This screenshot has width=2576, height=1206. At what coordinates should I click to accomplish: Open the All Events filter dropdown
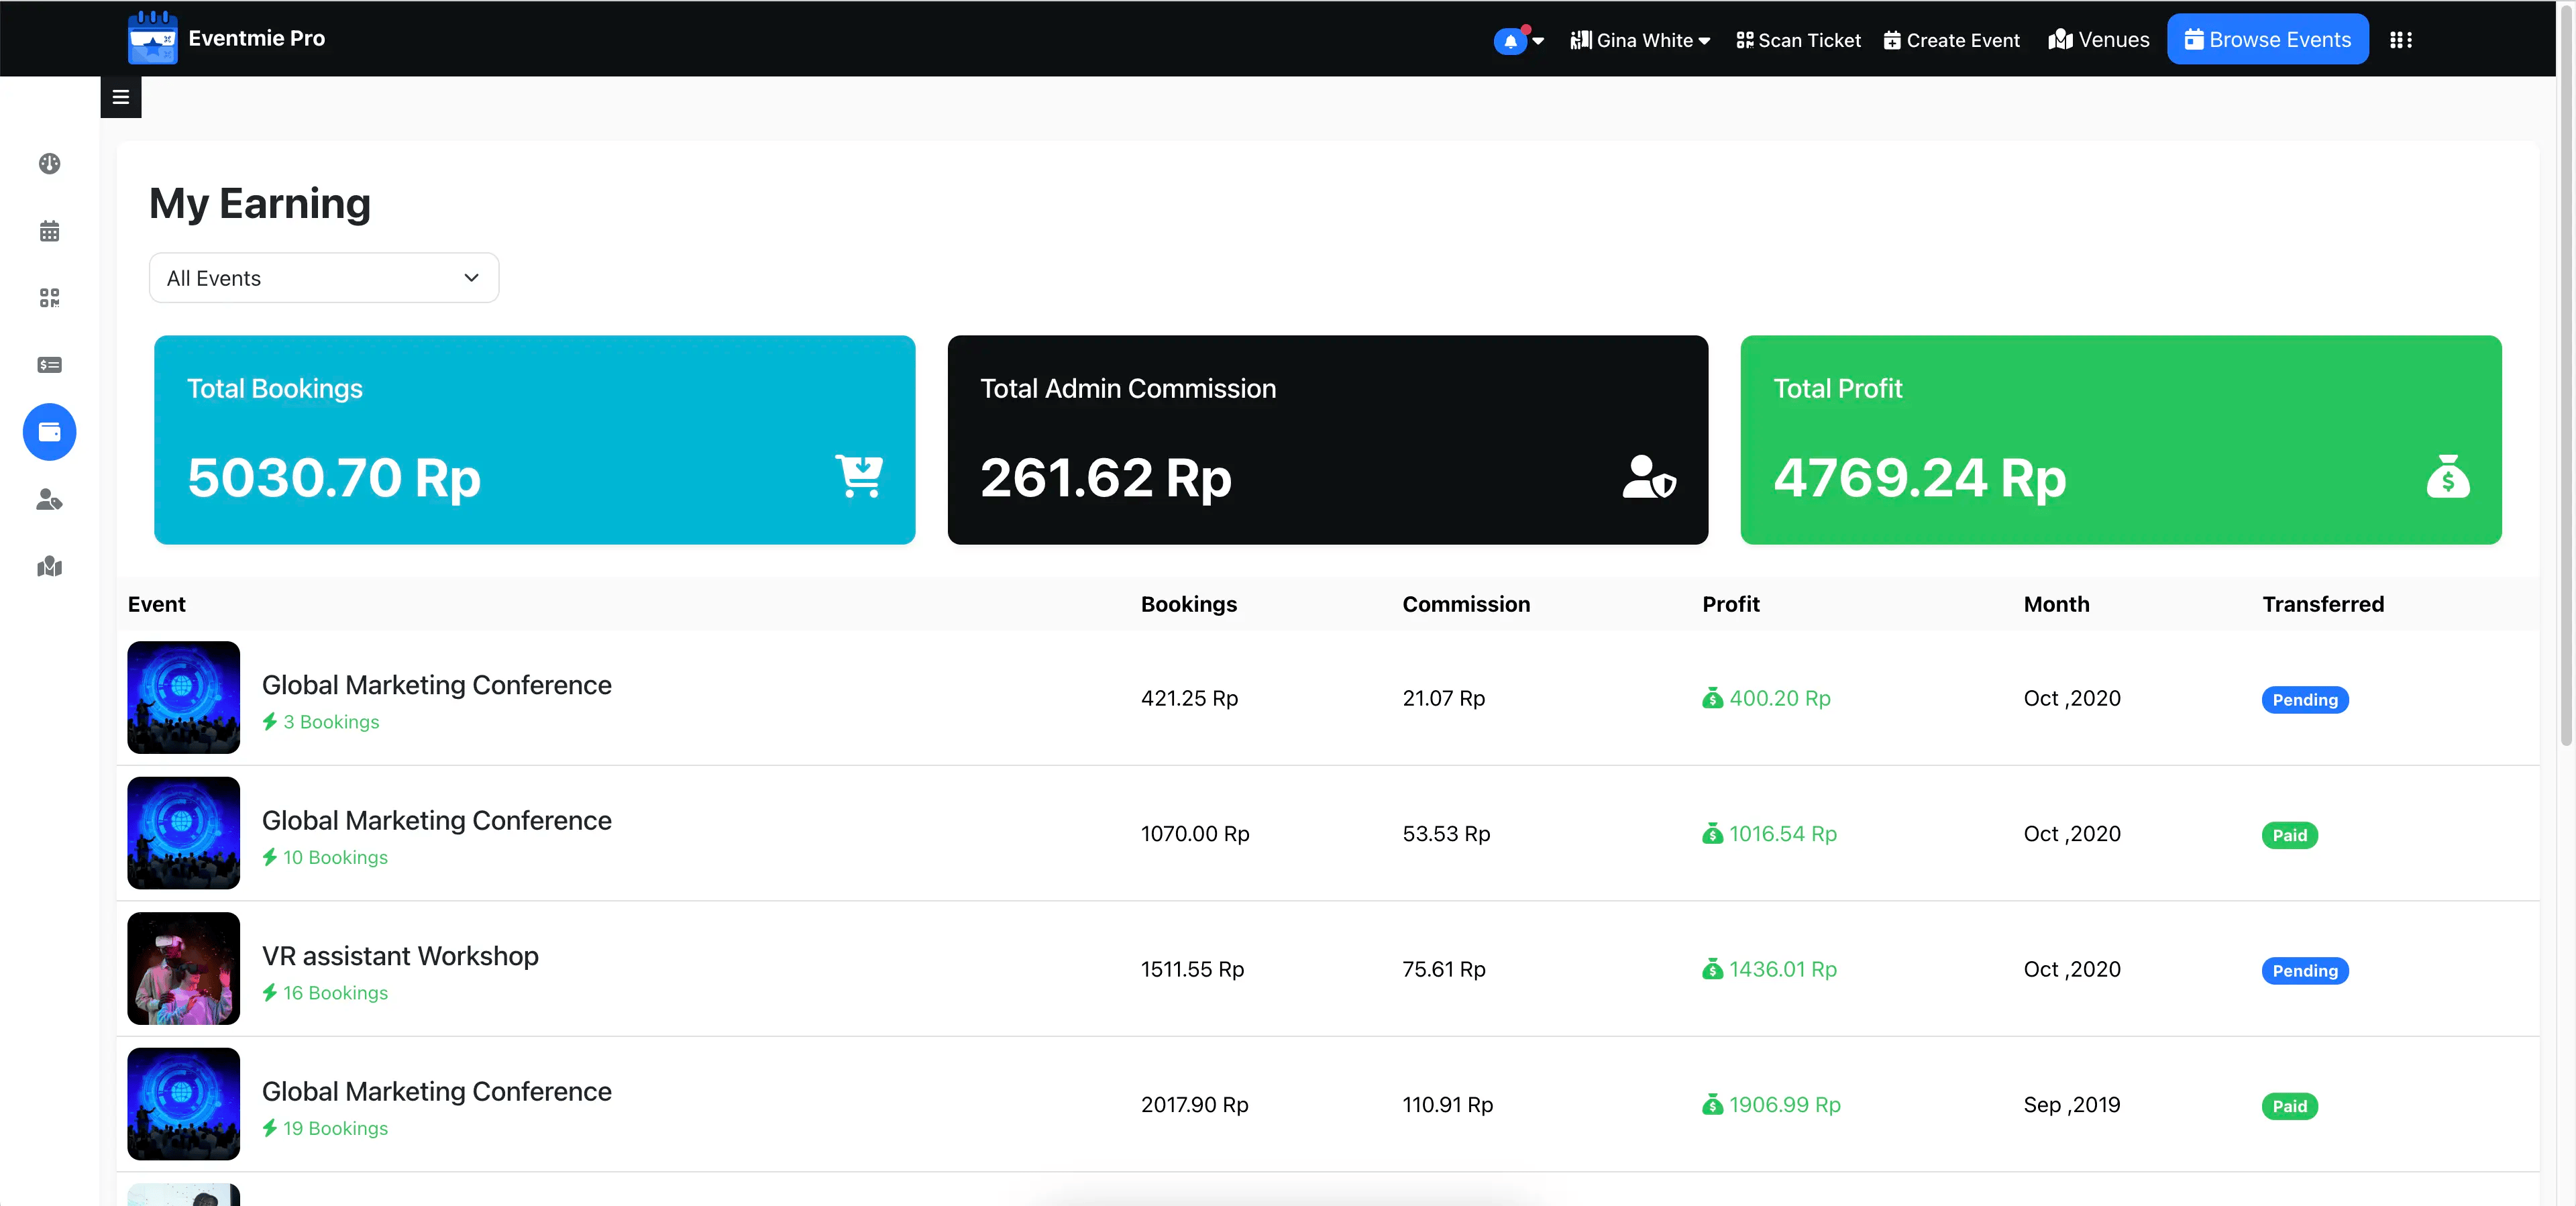point(323,278)
